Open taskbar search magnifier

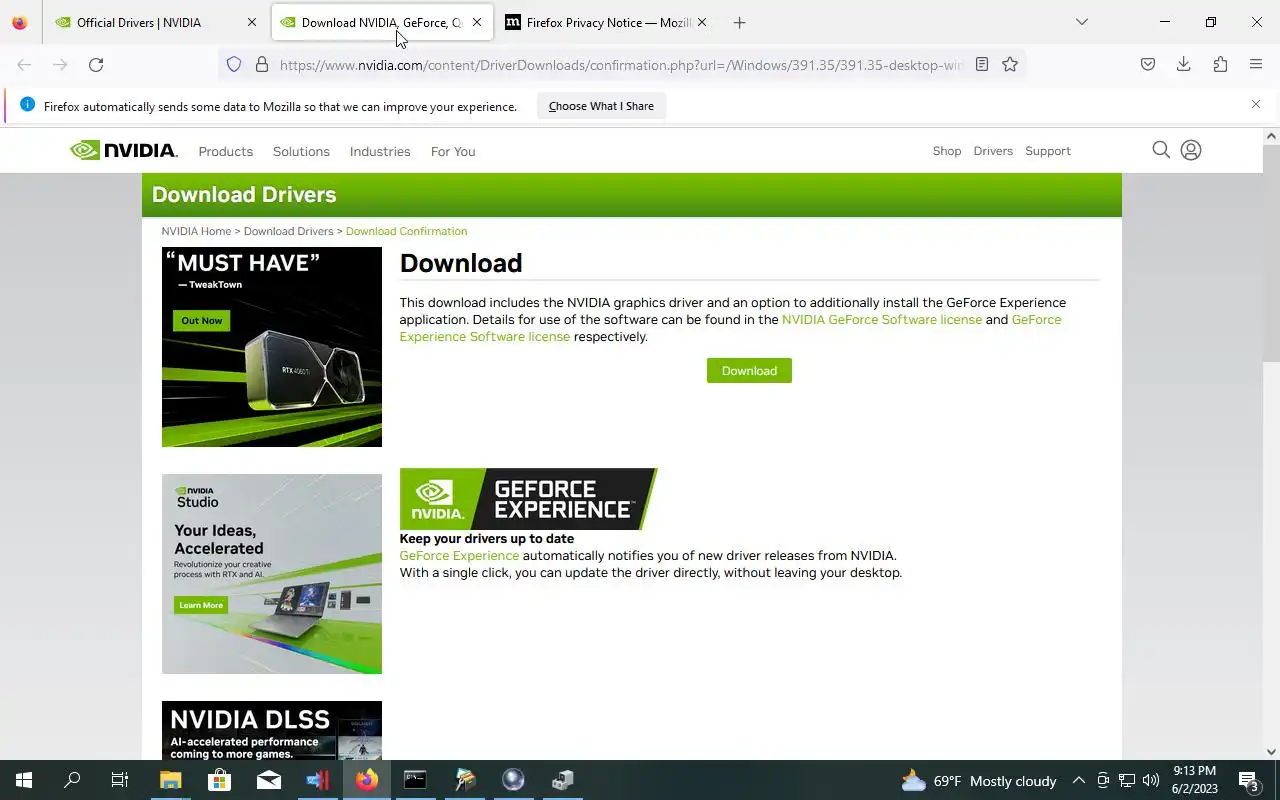point(72,780)
